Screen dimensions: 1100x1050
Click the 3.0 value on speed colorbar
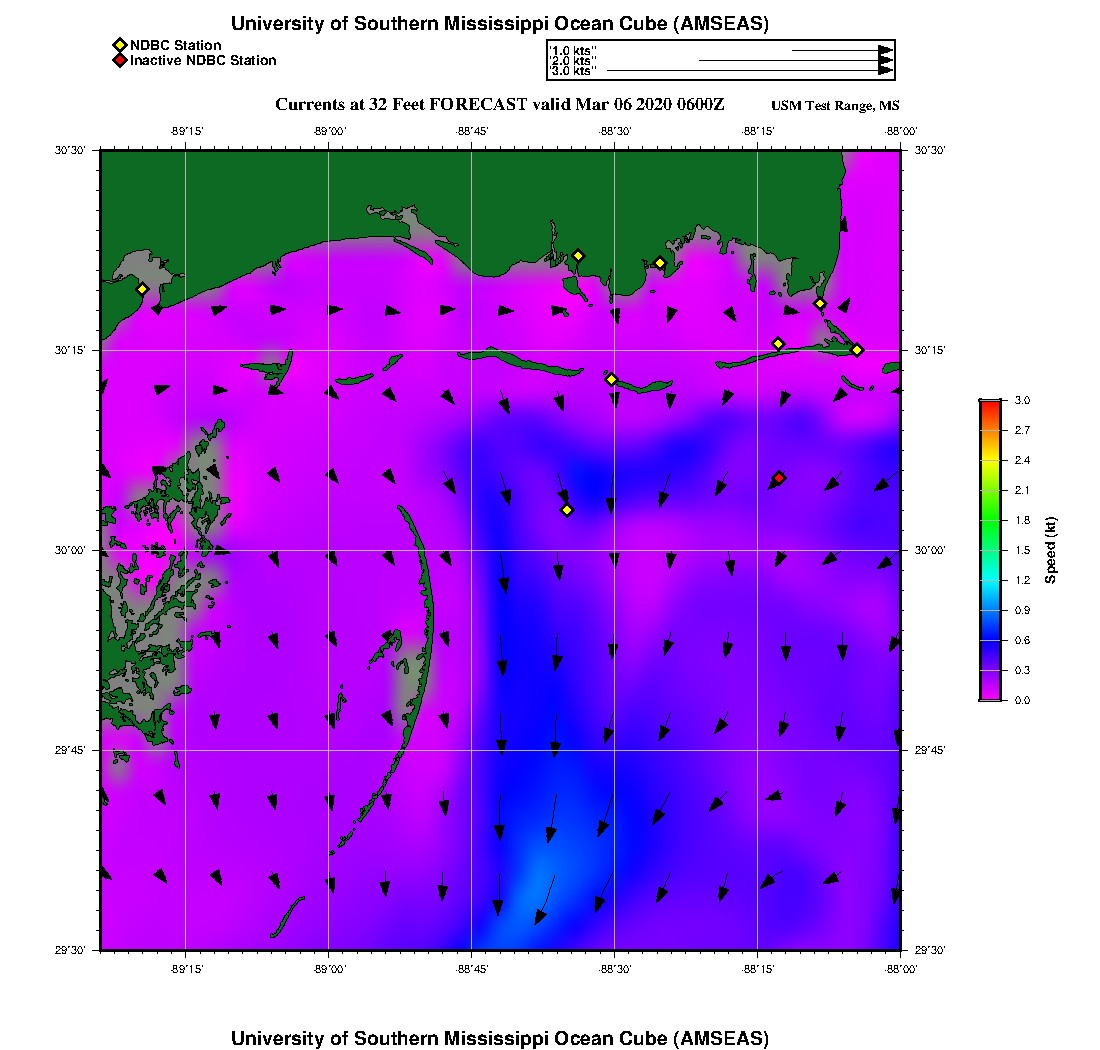[x=1022, y=401]
